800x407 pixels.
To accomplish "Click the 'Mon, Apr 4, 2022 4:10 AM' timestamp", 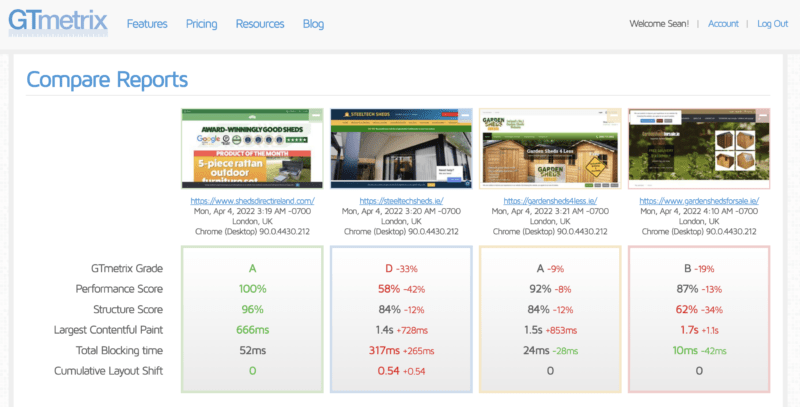I will [699, 211].
